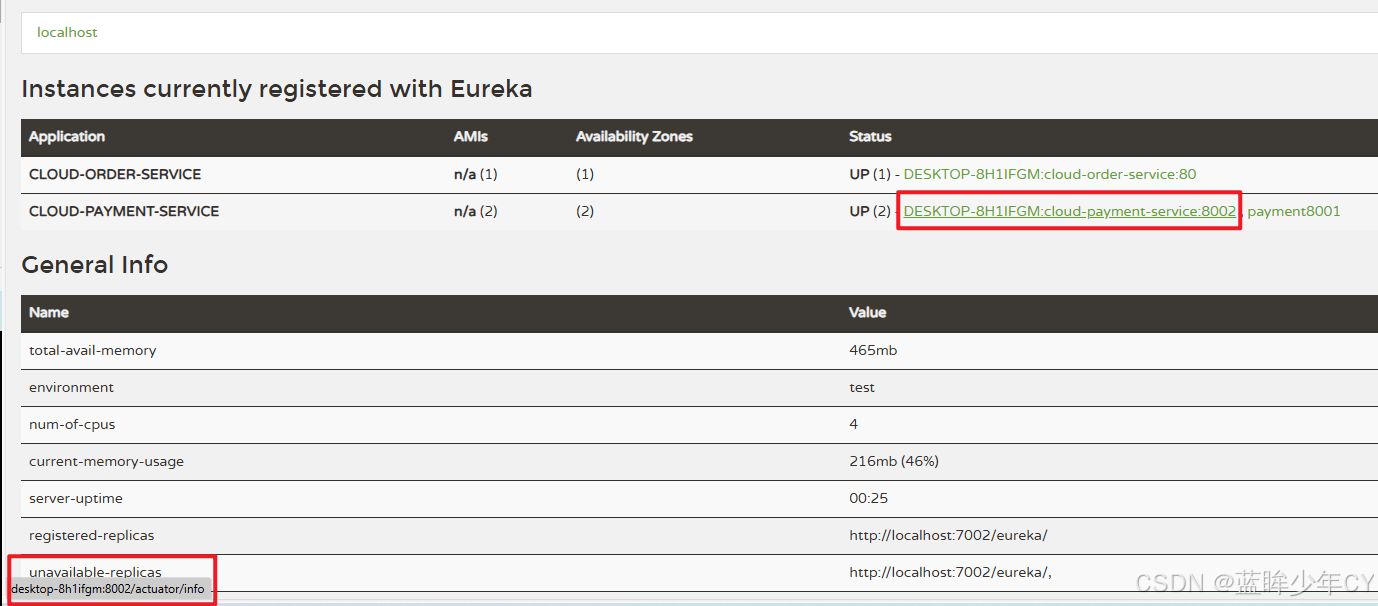The height and width of the screenshot is (606, 1378).
Task: Select the 465mb memory value
Action: pos(873,350)
